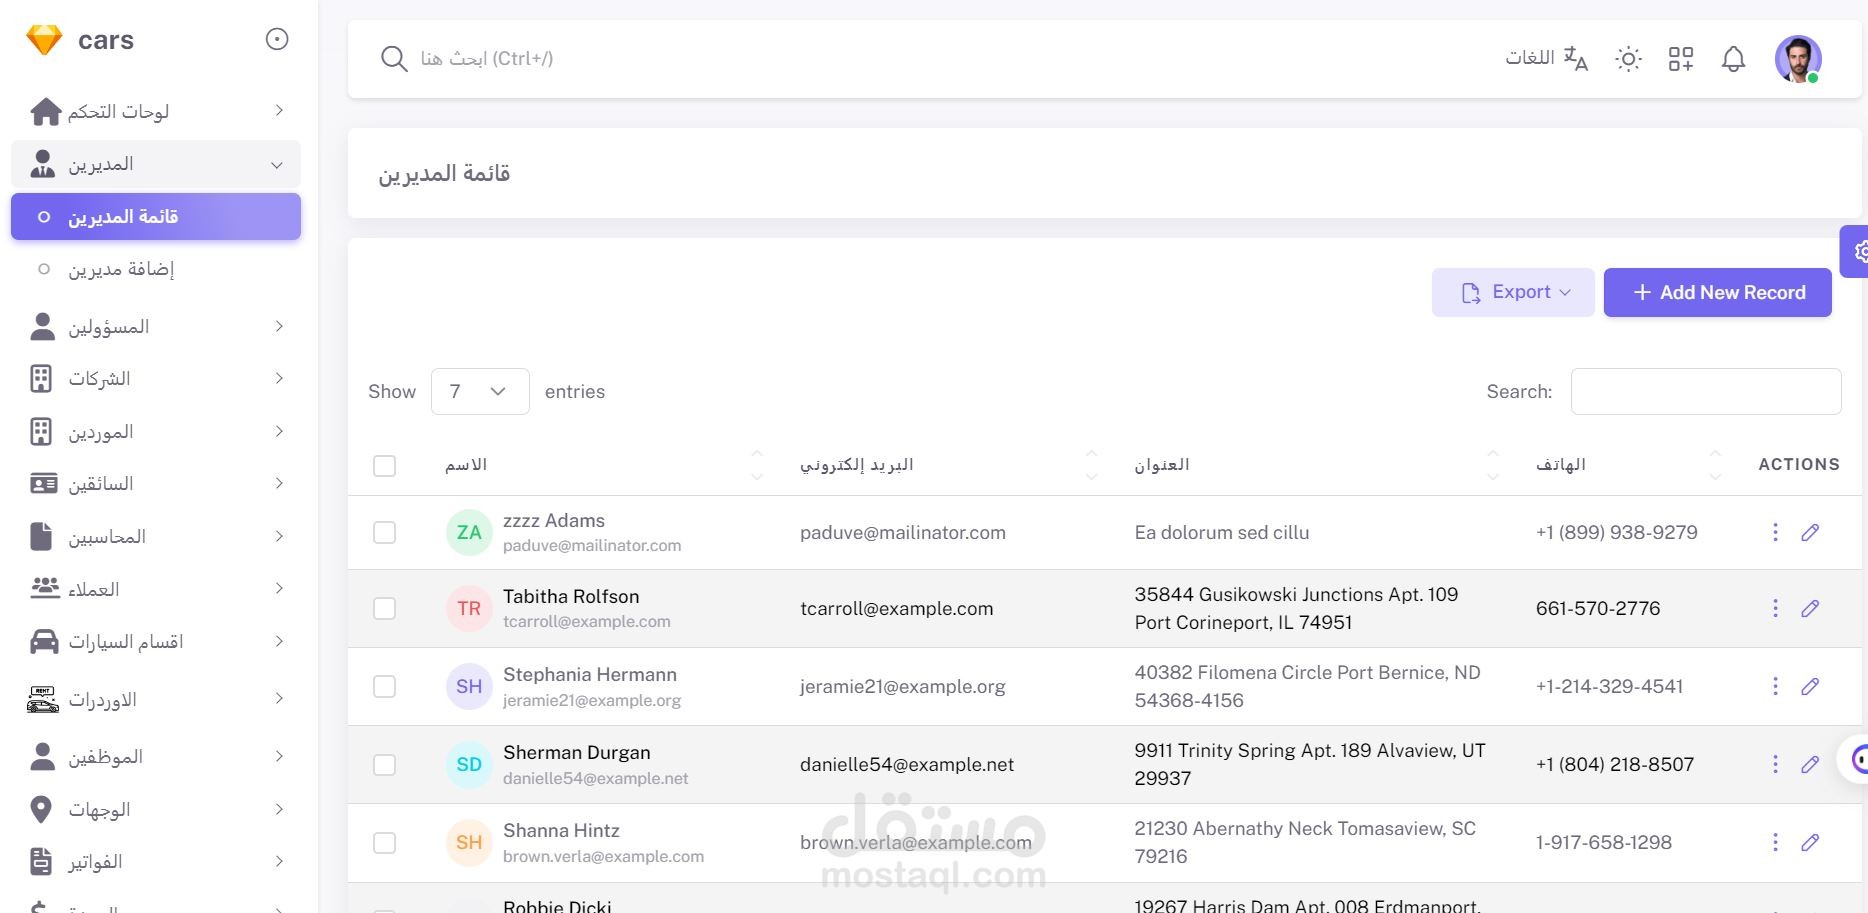Open the Show entries count dropdown

(480, 392)
